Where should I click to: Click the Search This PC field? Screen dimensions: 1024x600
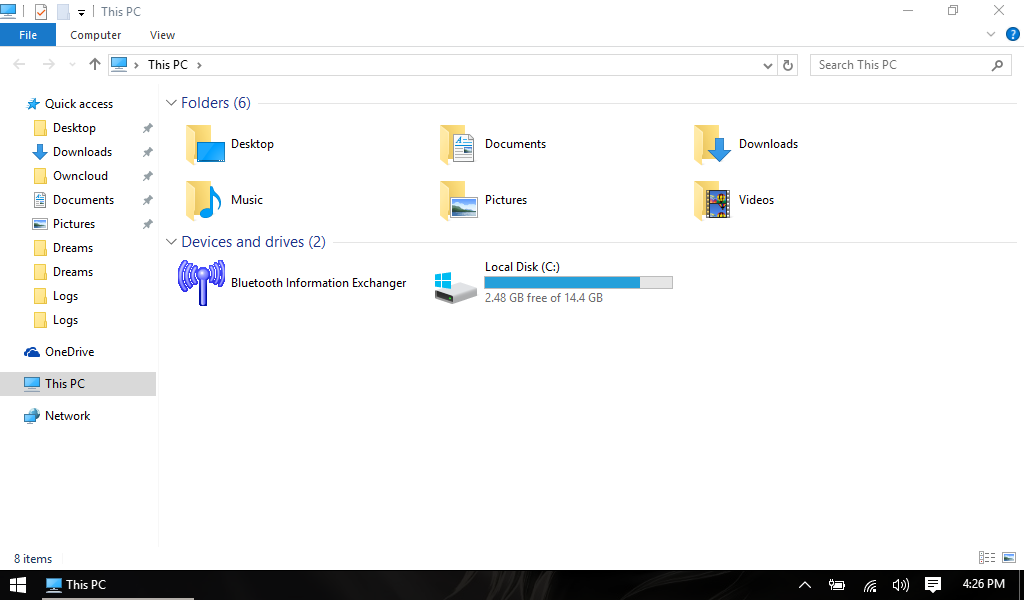910,65
